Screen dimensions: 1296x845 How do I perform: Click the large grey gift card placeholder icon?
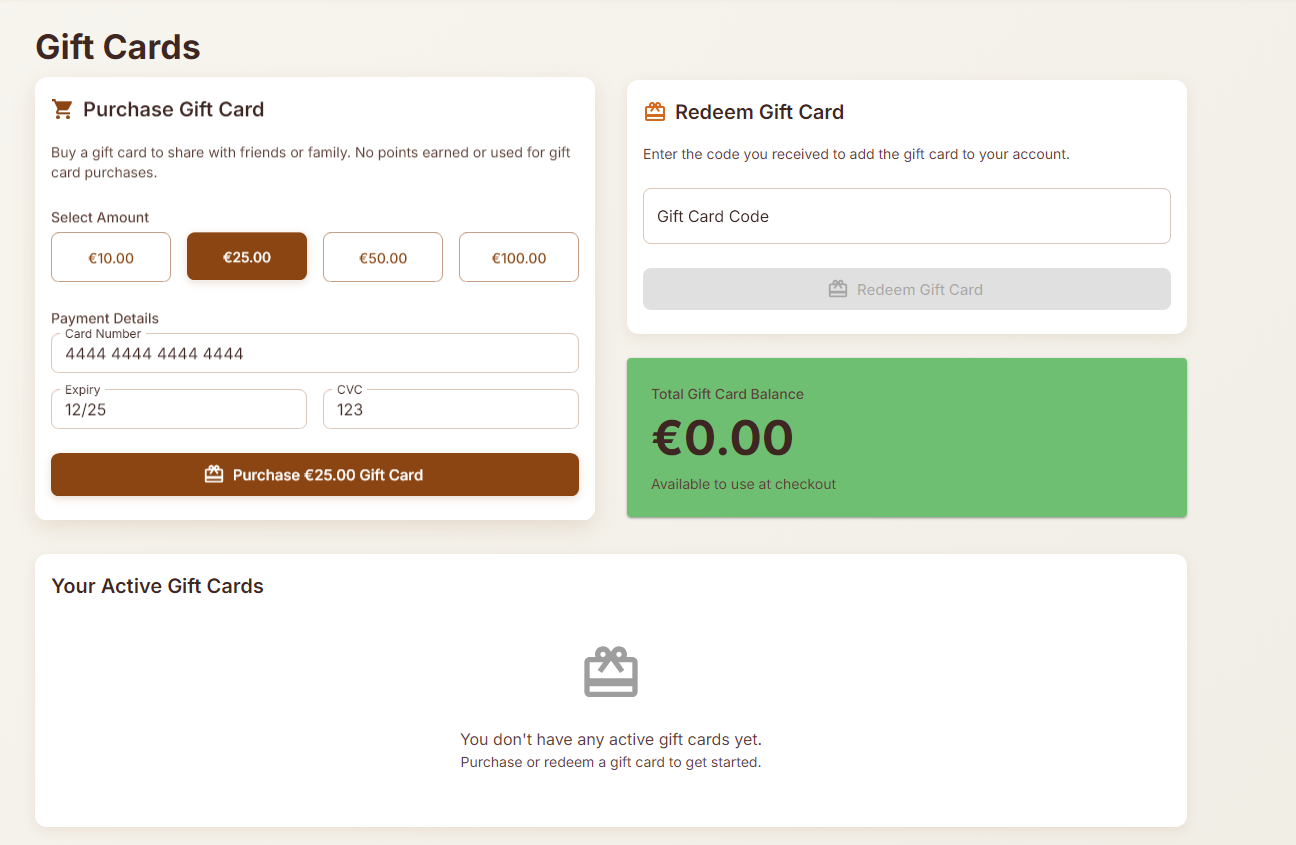pos(611,672)
